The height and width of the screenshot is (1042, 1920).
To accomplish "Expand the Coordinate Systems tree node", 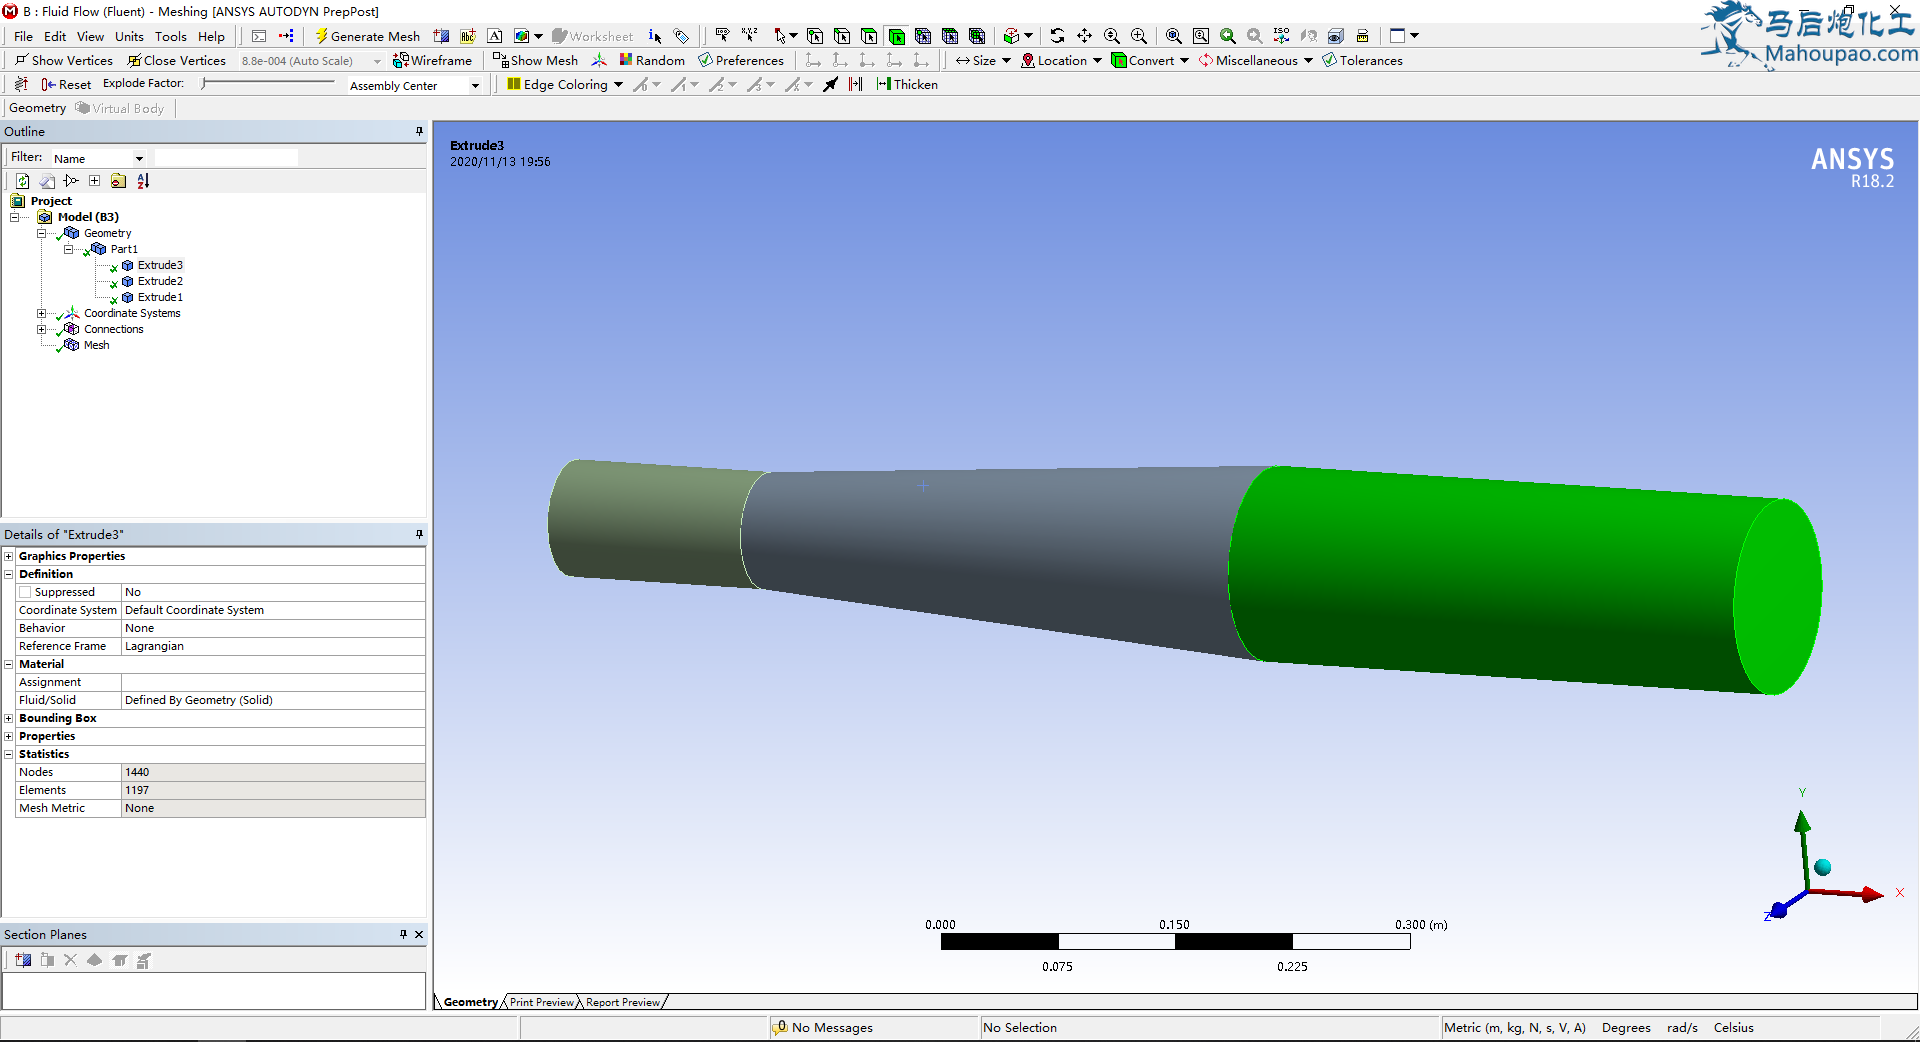I will (41, 313).
